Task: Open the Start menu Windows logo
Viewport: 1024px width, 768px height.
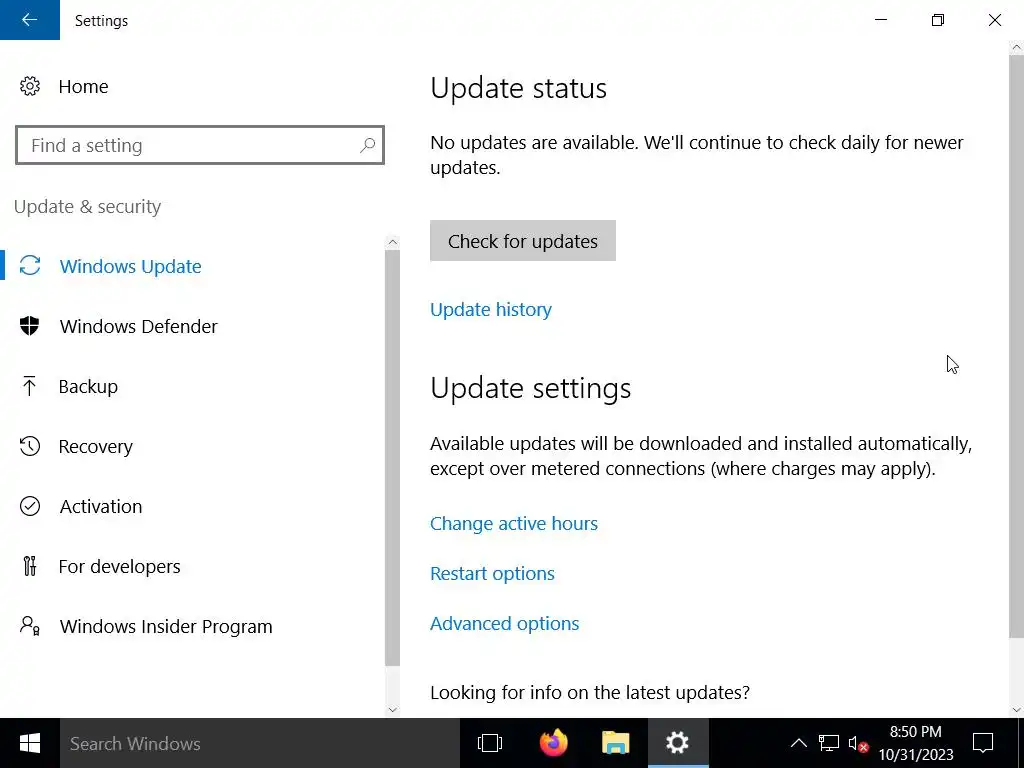Action: pyautogui.click(x=29, y=743)
